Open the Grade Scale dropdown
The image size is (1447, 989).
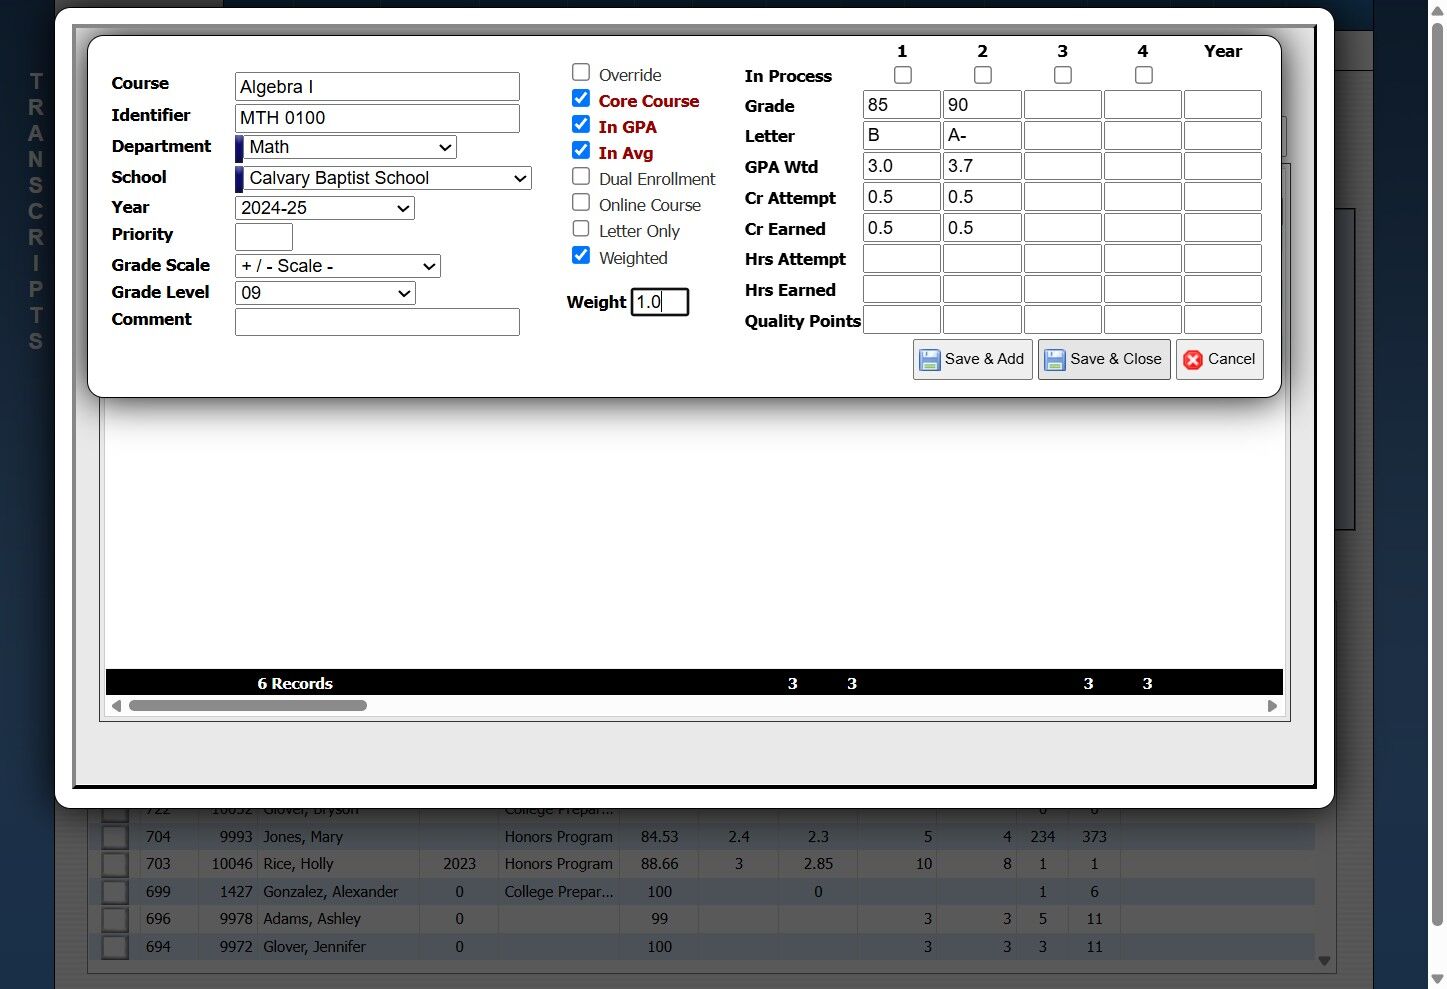[338, 266]
